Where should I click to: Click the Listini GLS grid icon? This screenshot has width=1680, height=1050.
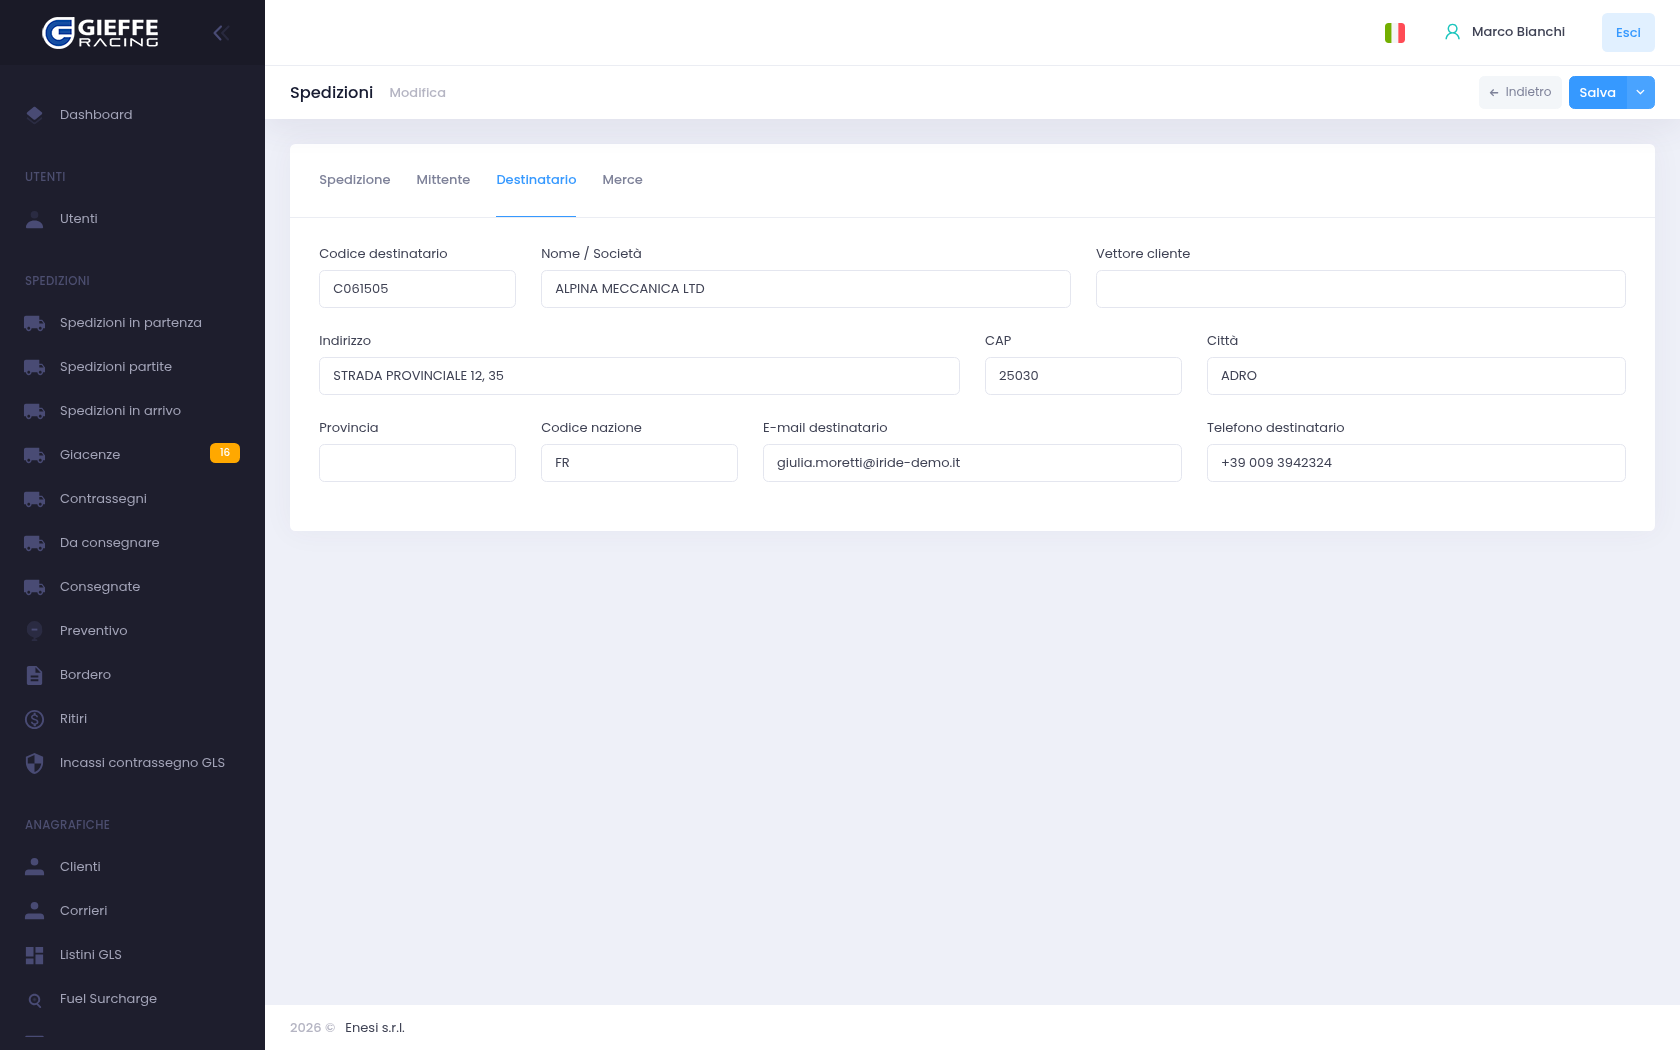(35, 955)
